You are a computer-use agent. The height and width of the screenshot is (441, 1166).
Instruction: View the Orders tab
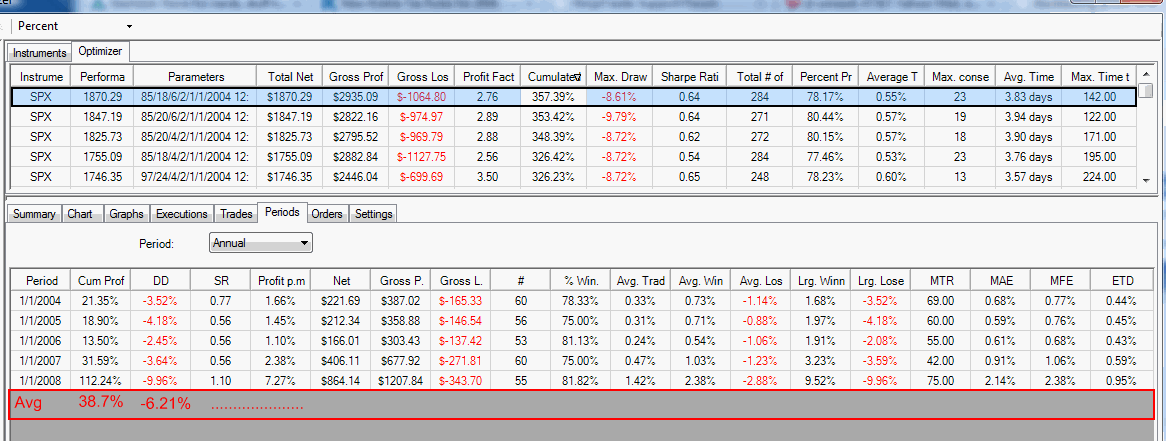coord(327,213)
